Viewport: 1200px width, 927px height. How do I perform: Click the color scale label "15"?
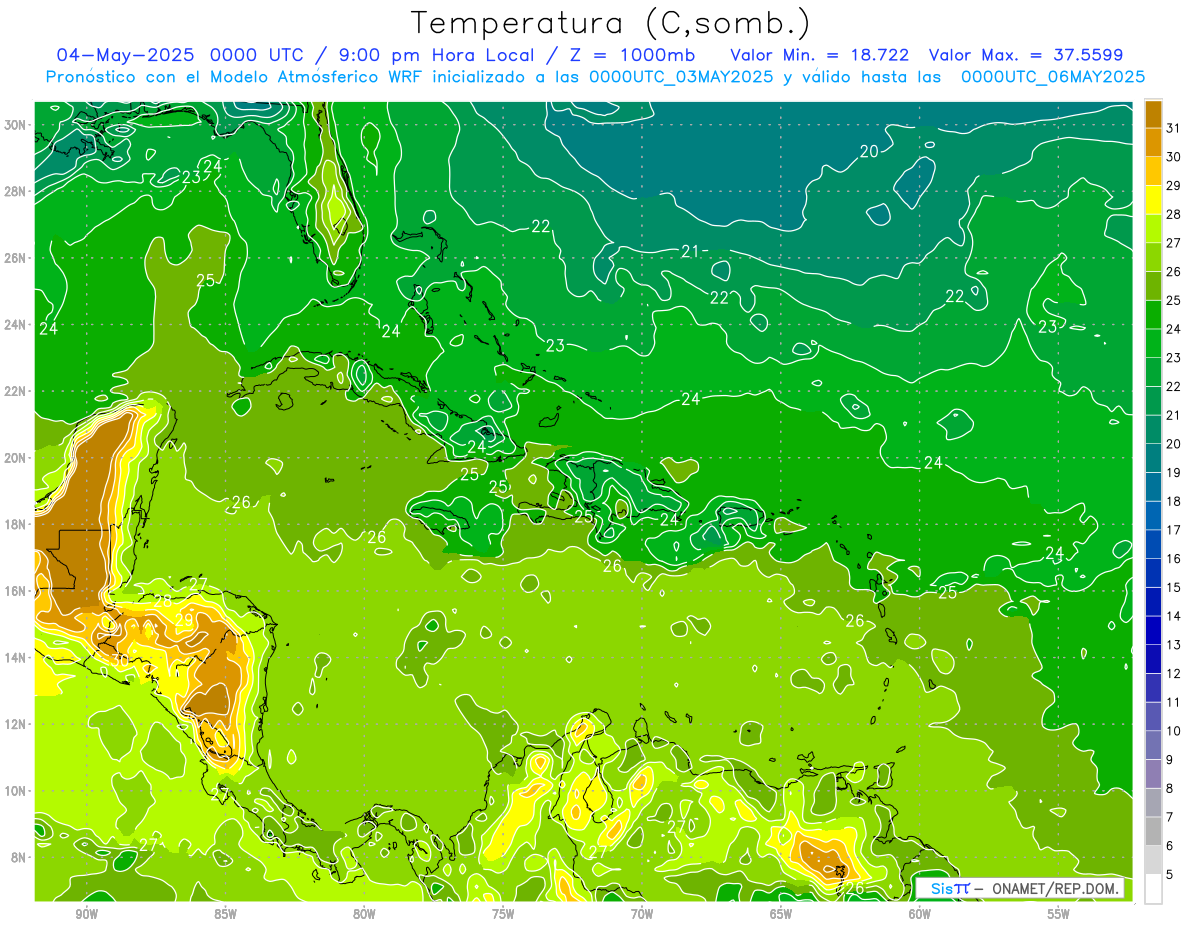point(1174,587)
